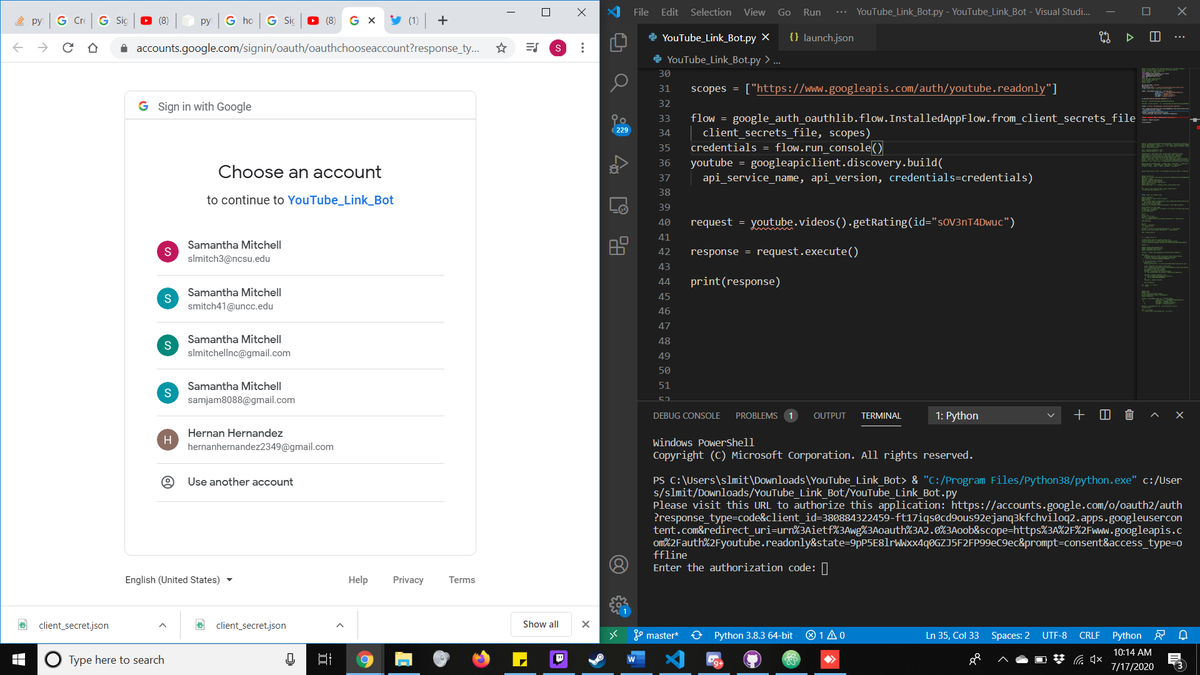Click Use another account
Screen dimensions: 1200x675
click(x=300, y=482)
